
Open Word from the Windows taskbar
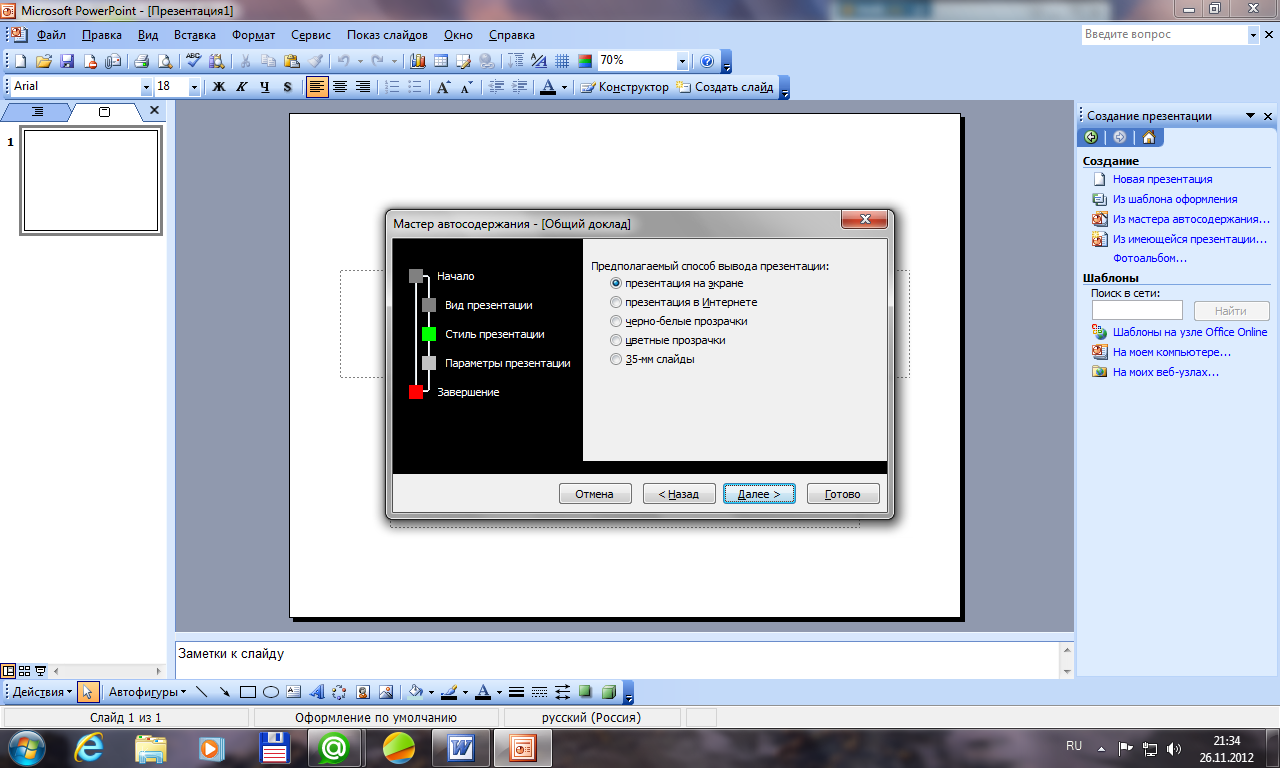point(460,747)
